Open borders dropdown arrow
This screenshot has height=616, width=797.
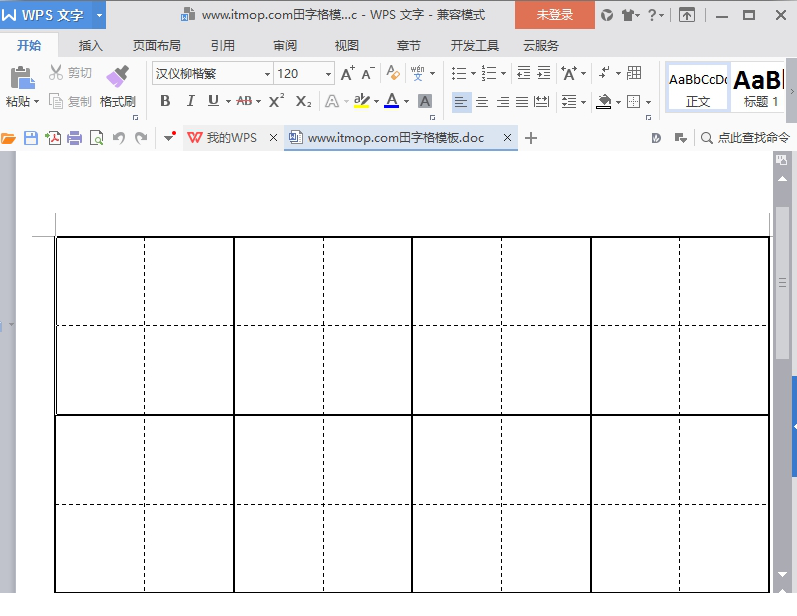click(x=649, y=102)
